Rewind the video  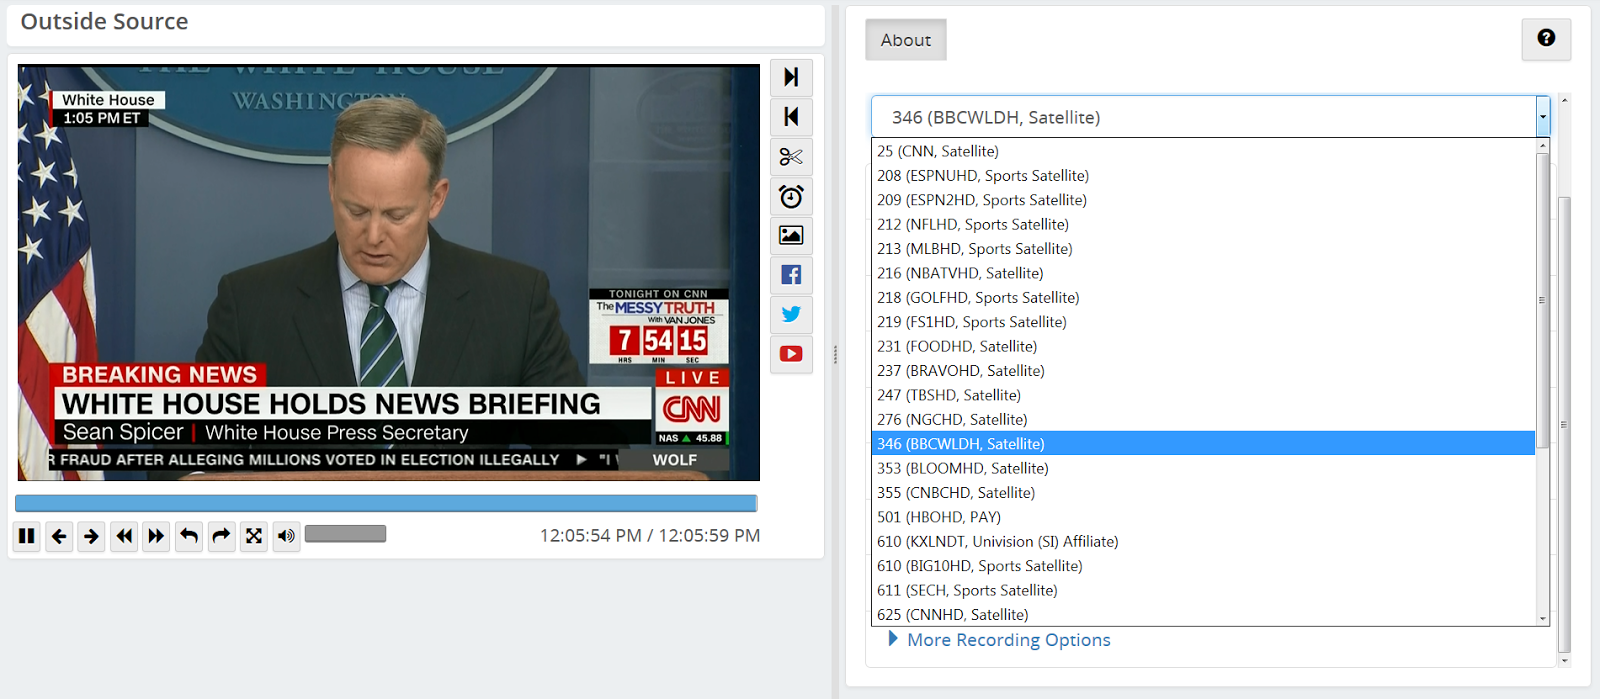coord(124,536)
